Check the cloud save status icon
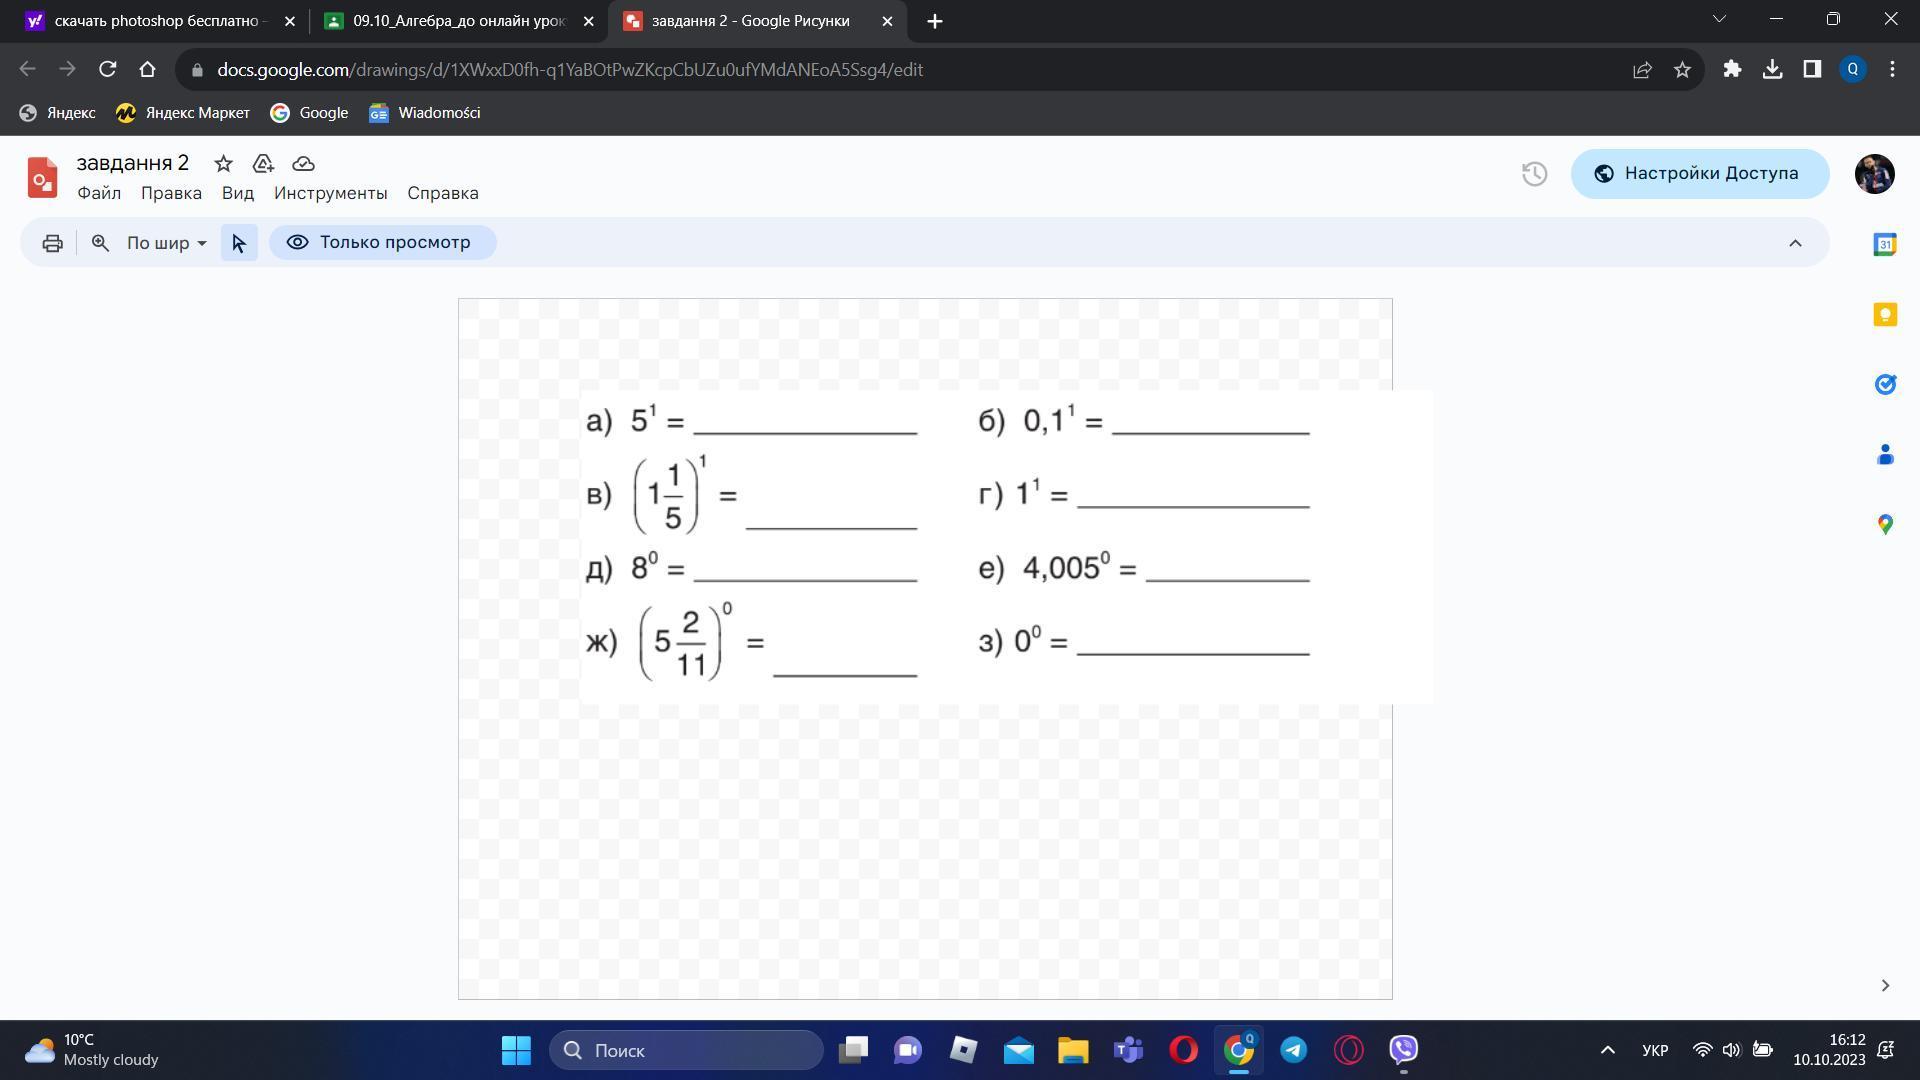Screen dimensions: 1920x1080 click(x=303, y=163)
